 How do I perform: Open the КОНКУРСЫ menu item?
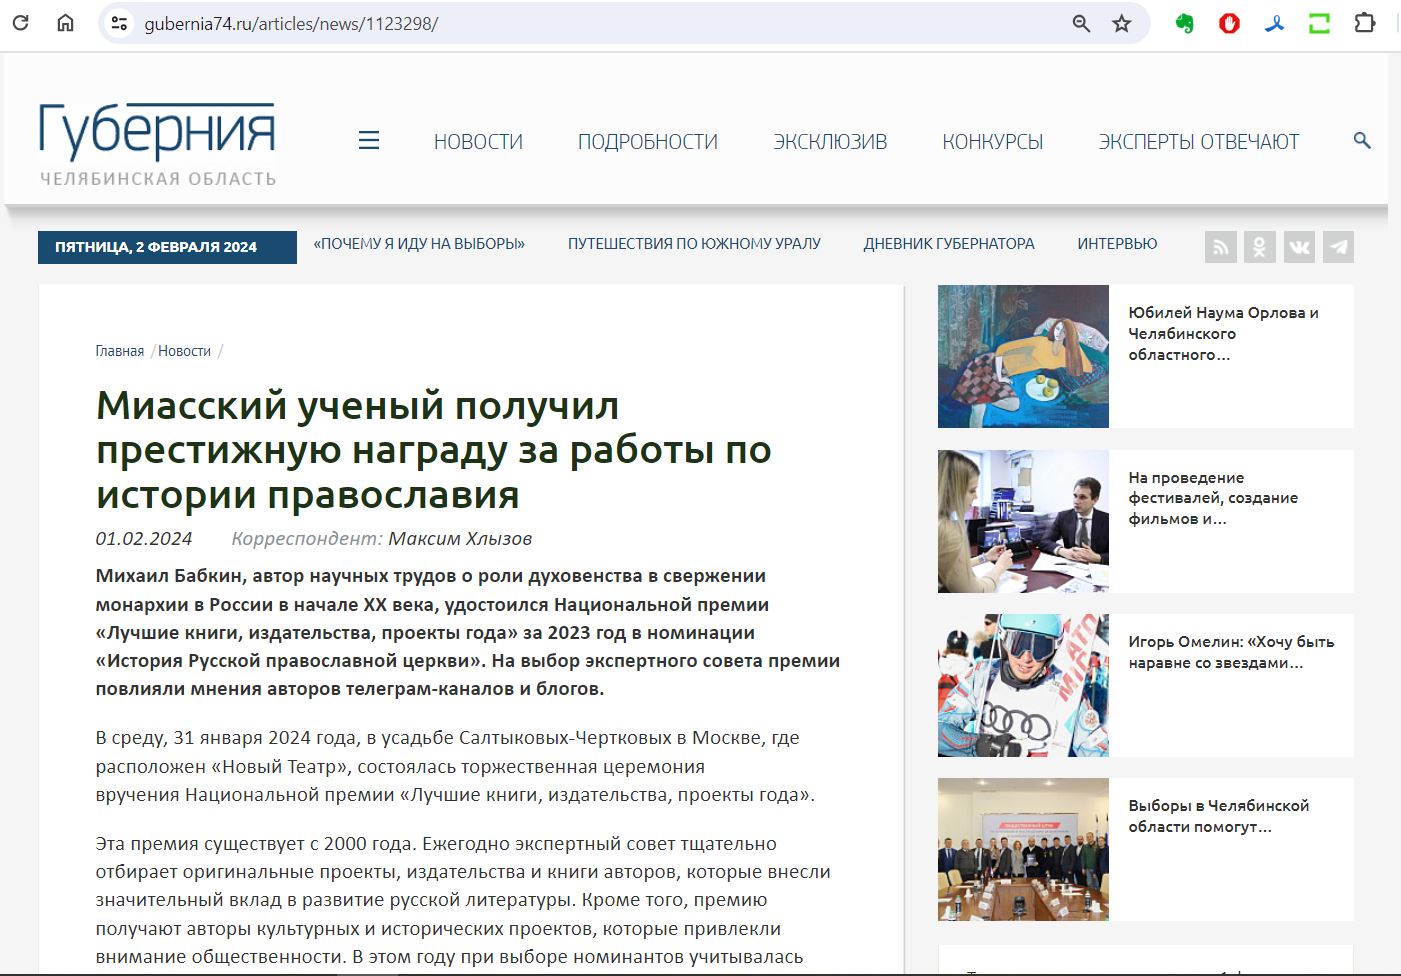pos(993,142)
